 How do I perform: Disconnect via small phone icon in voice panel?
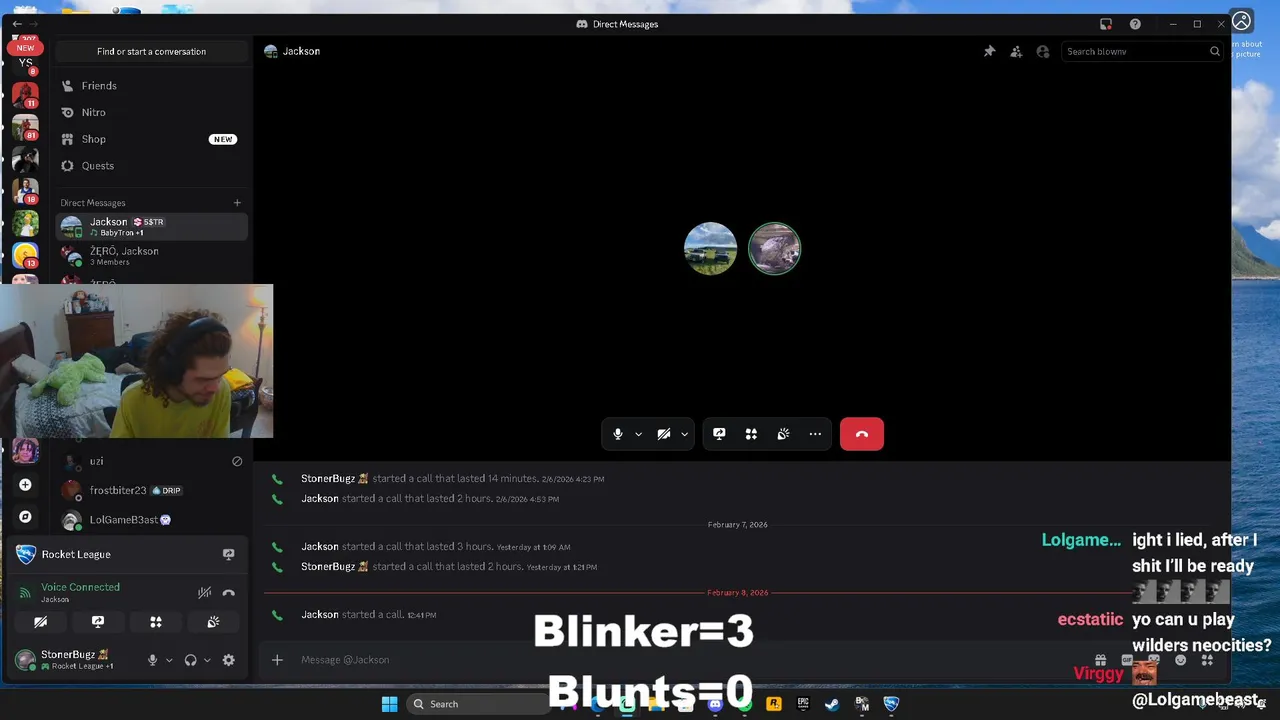point(229,593)
